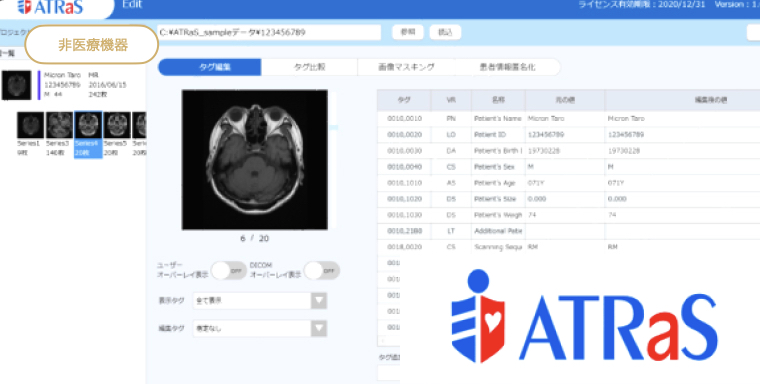Edit the 編集後の値 cell for Patient's Name
The height and width of the screenshot is (384, 760).
(x=682, y=118)
